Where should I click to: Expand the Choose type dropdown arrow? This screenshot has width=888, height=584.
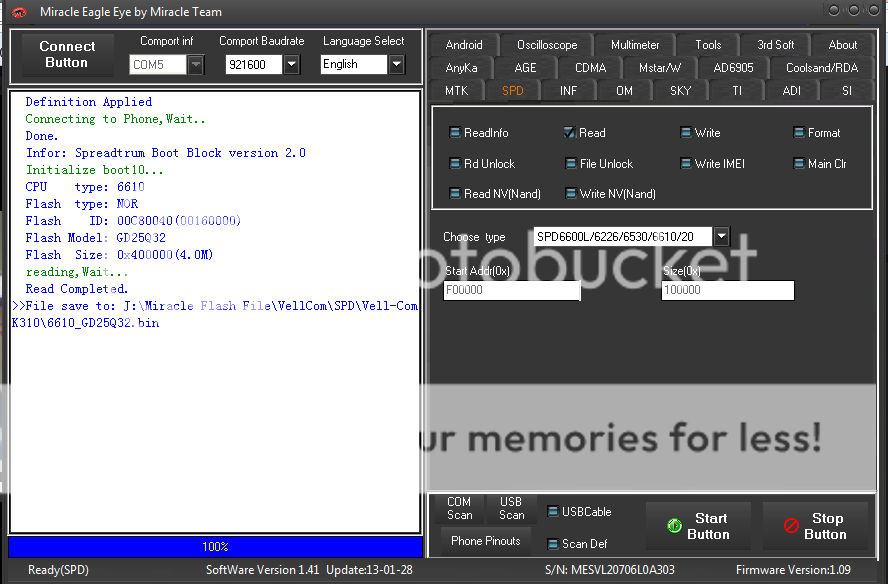(x=722, y=236)
